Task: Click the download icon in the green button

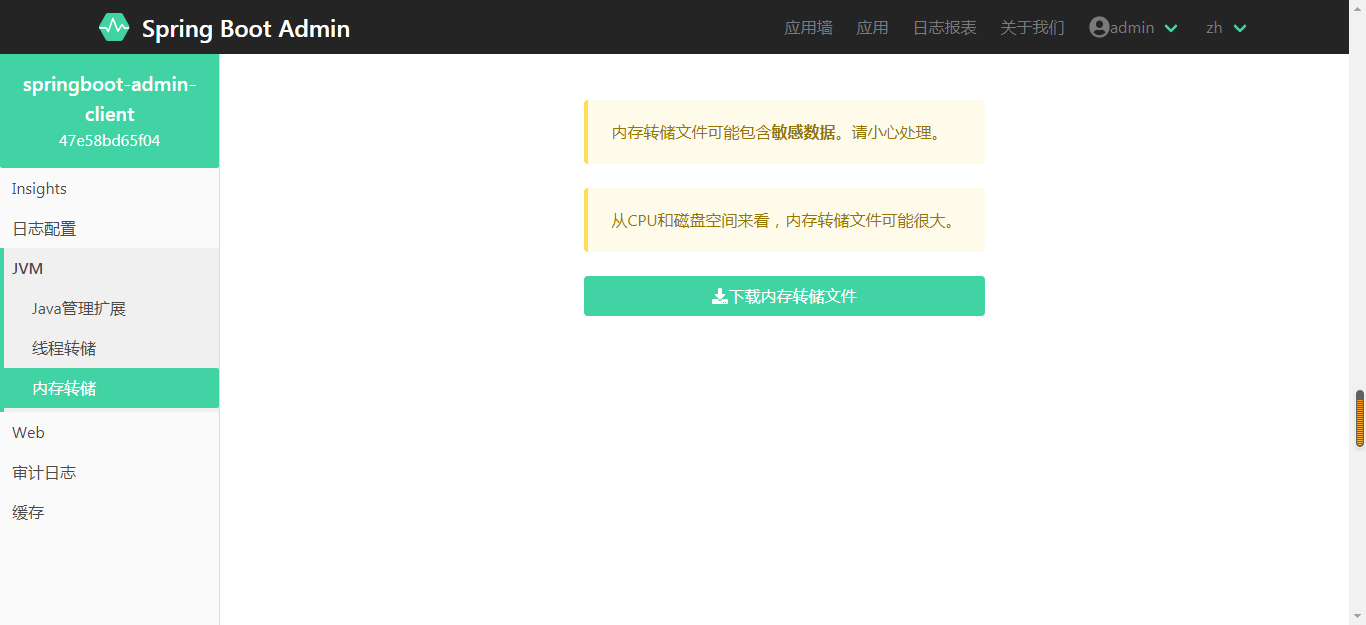Action: click(719, 296)
